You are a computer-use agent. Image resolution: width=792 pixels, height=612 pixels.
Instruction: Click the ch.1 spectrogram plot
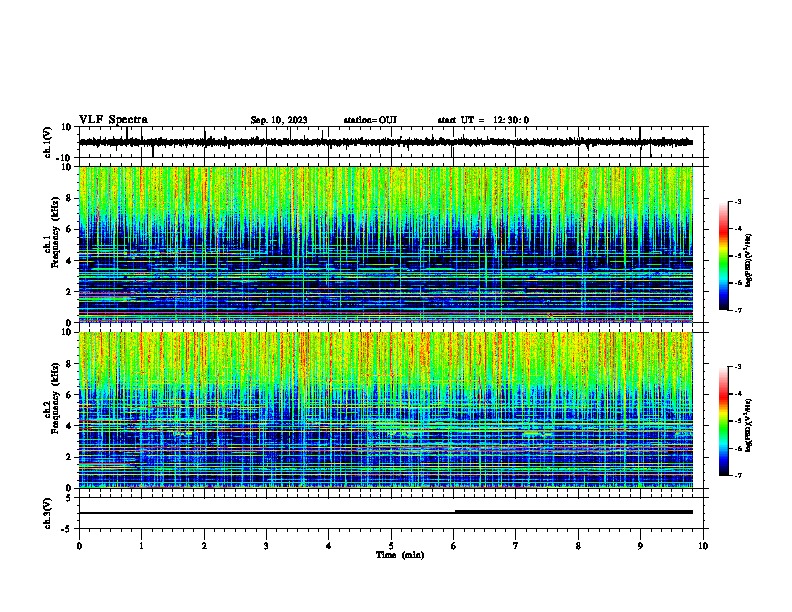click(x=386, y=244)
